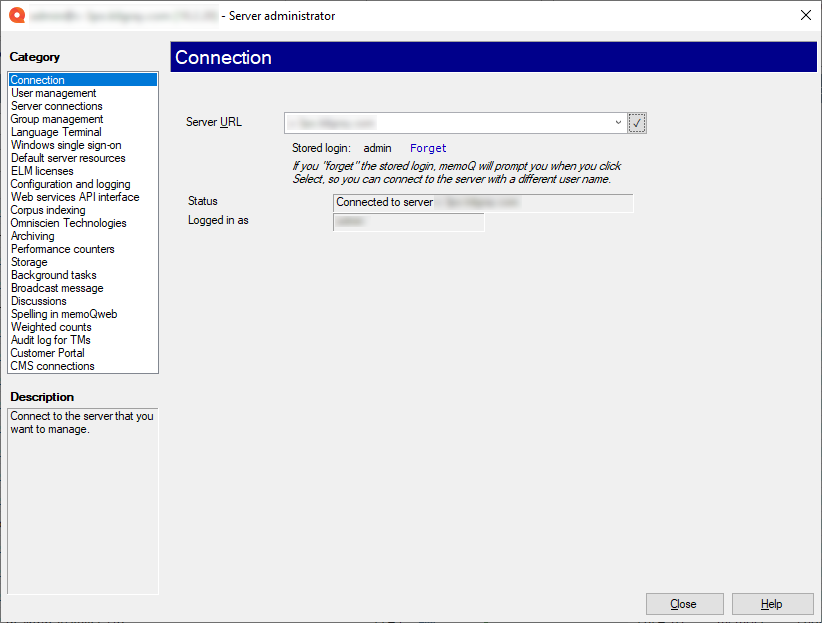Open CMS connections category

click(83, 366)
